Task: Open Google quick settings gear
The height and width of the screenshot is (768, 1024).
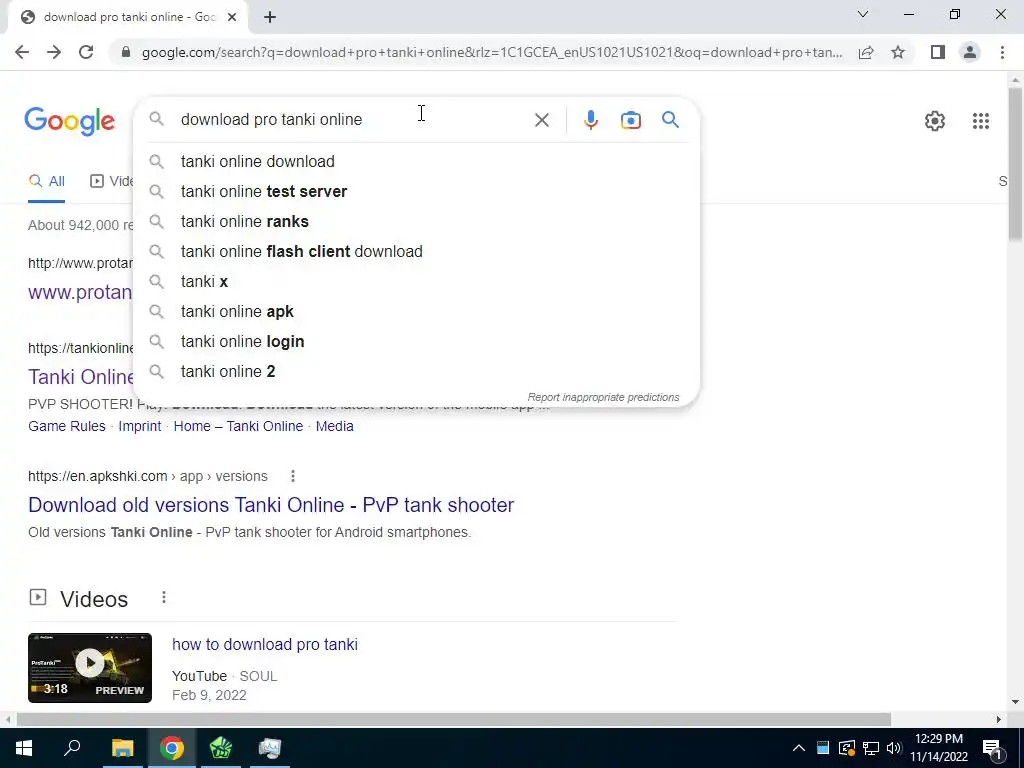Action: (x=935, y=121)
